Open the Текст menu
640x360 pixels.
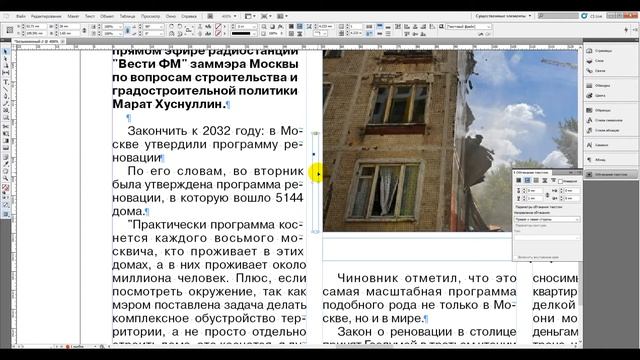click(x=90, y=16)
